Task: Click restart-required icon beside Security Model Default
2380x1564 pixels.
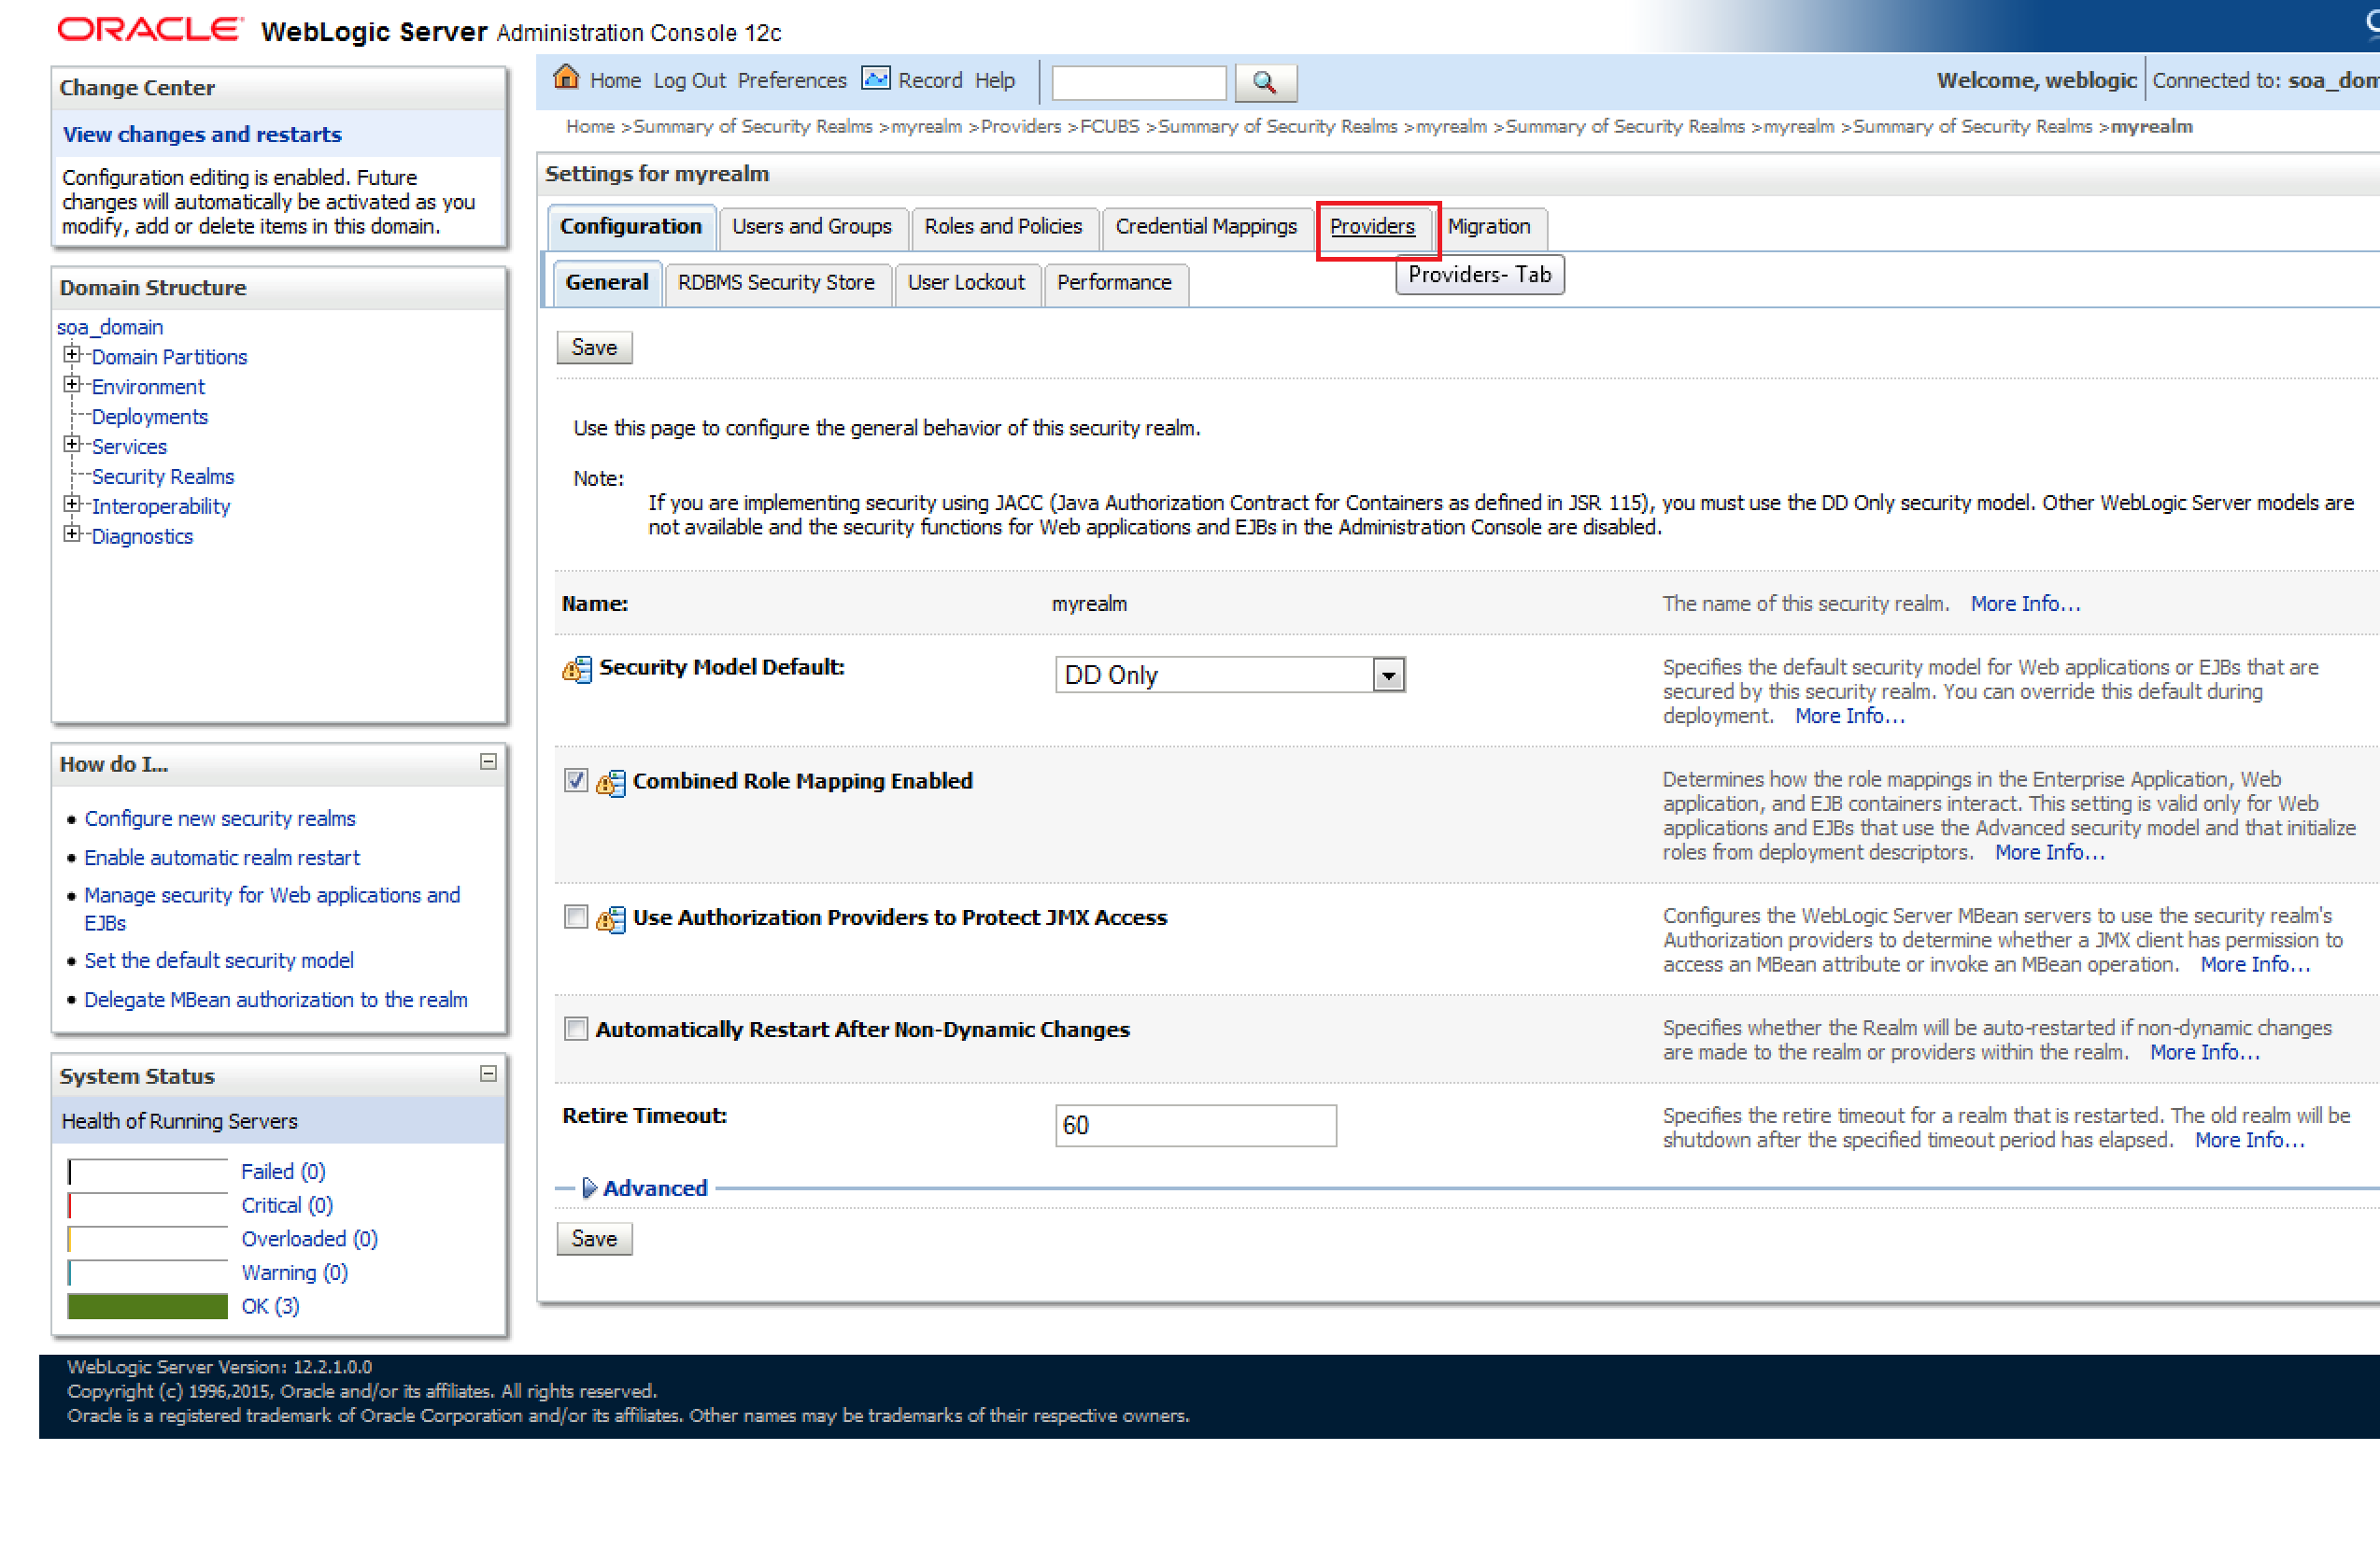Action: tap(576, 669)
